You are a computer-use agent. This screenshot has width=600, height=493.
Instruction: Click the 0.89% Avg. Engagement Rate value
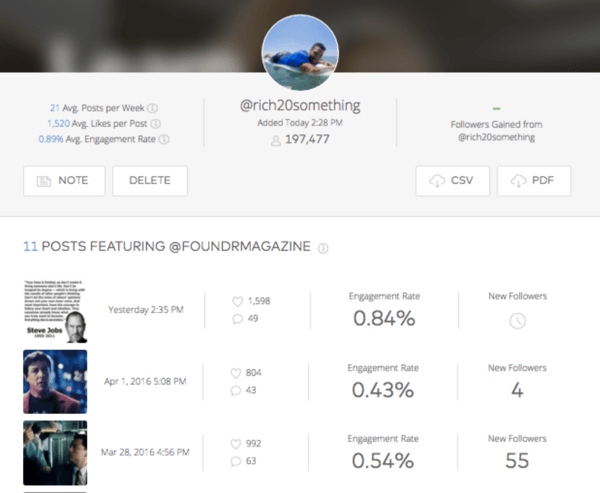pos(51,139)
